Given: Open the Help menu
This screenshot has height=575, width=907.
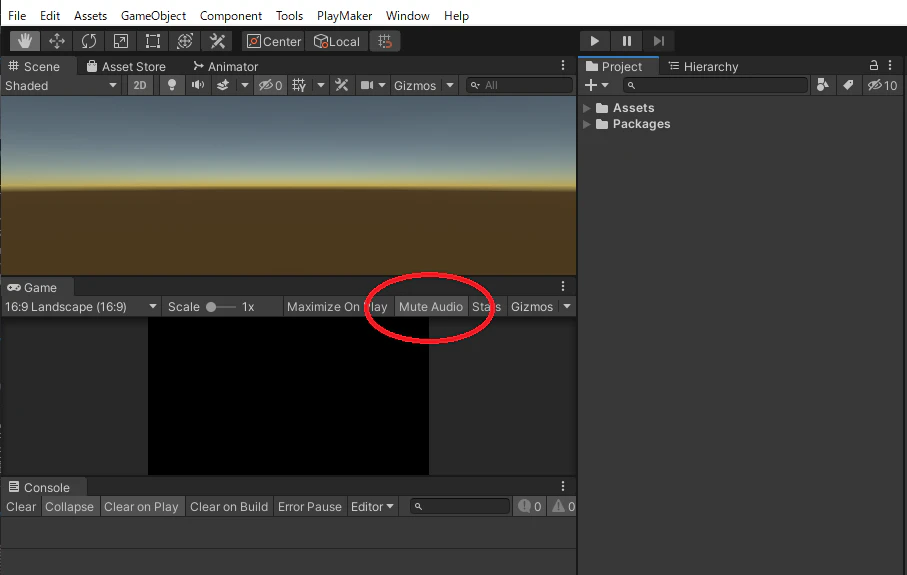Looking at the screenshot, I should point(456,16).
